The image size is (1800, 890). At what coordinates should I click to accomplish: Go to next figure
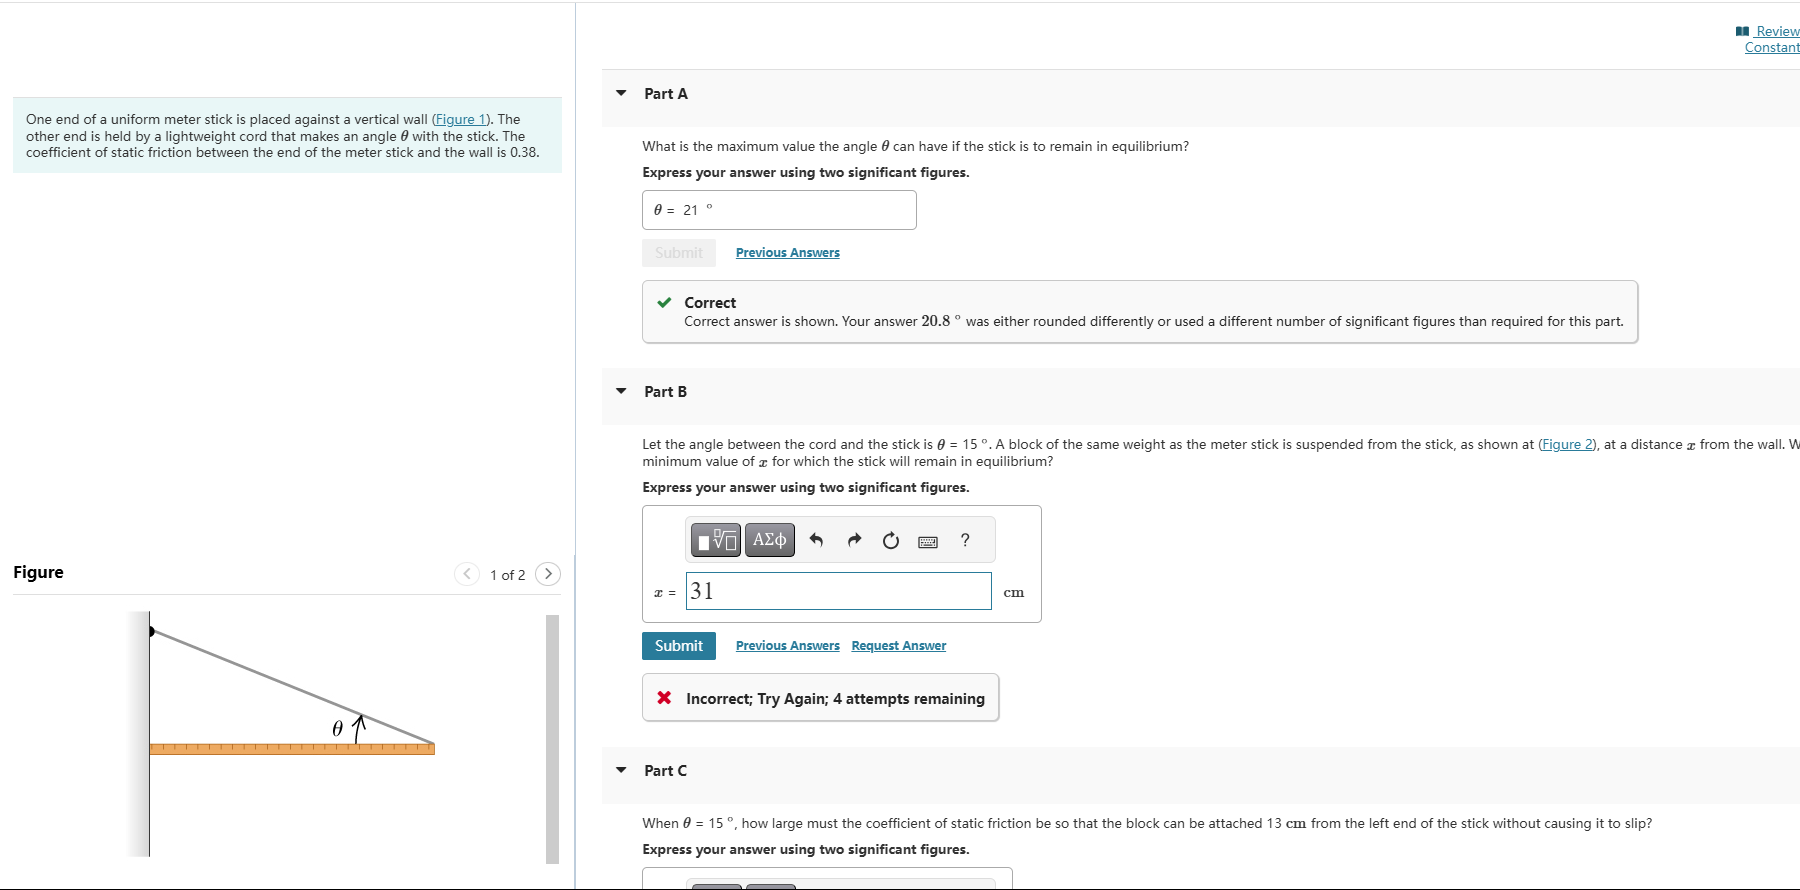tap(548, 574)
